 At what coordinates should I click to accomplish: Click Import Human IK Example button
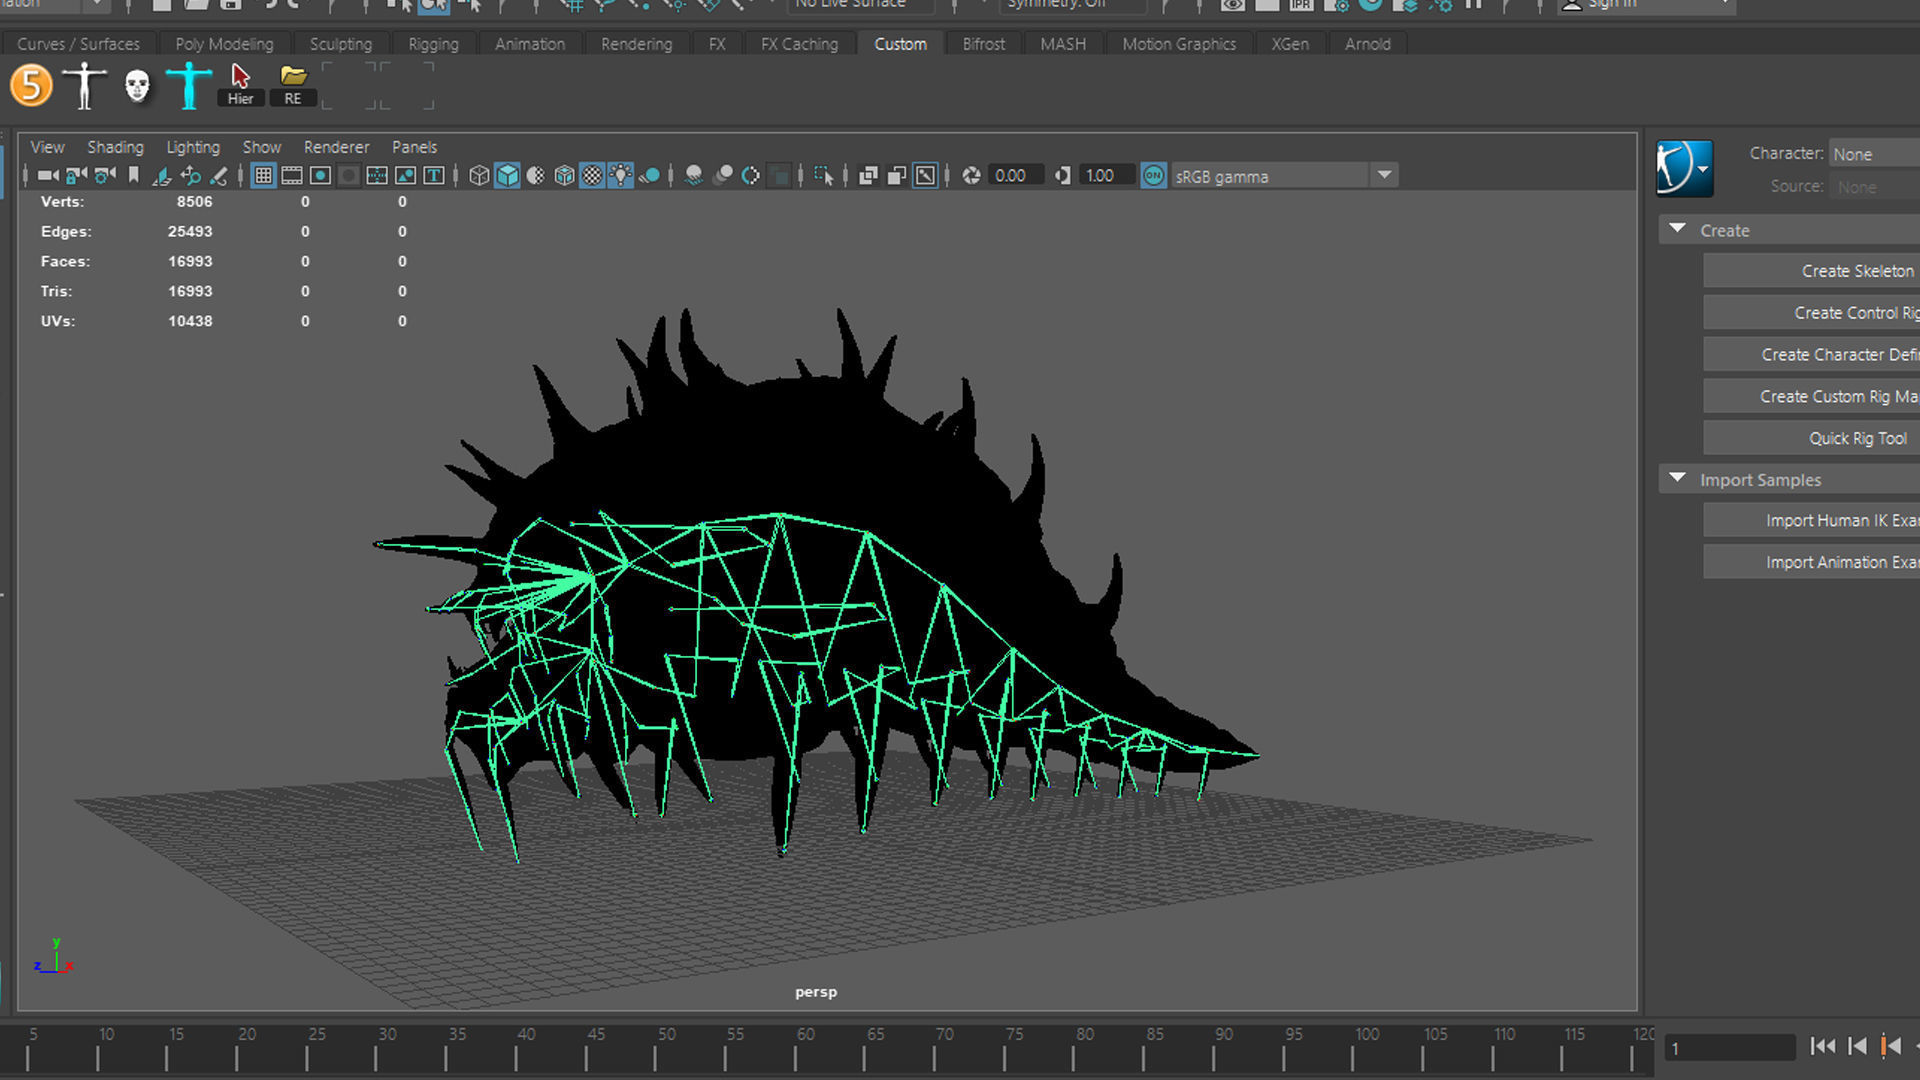coord(1811,521)
